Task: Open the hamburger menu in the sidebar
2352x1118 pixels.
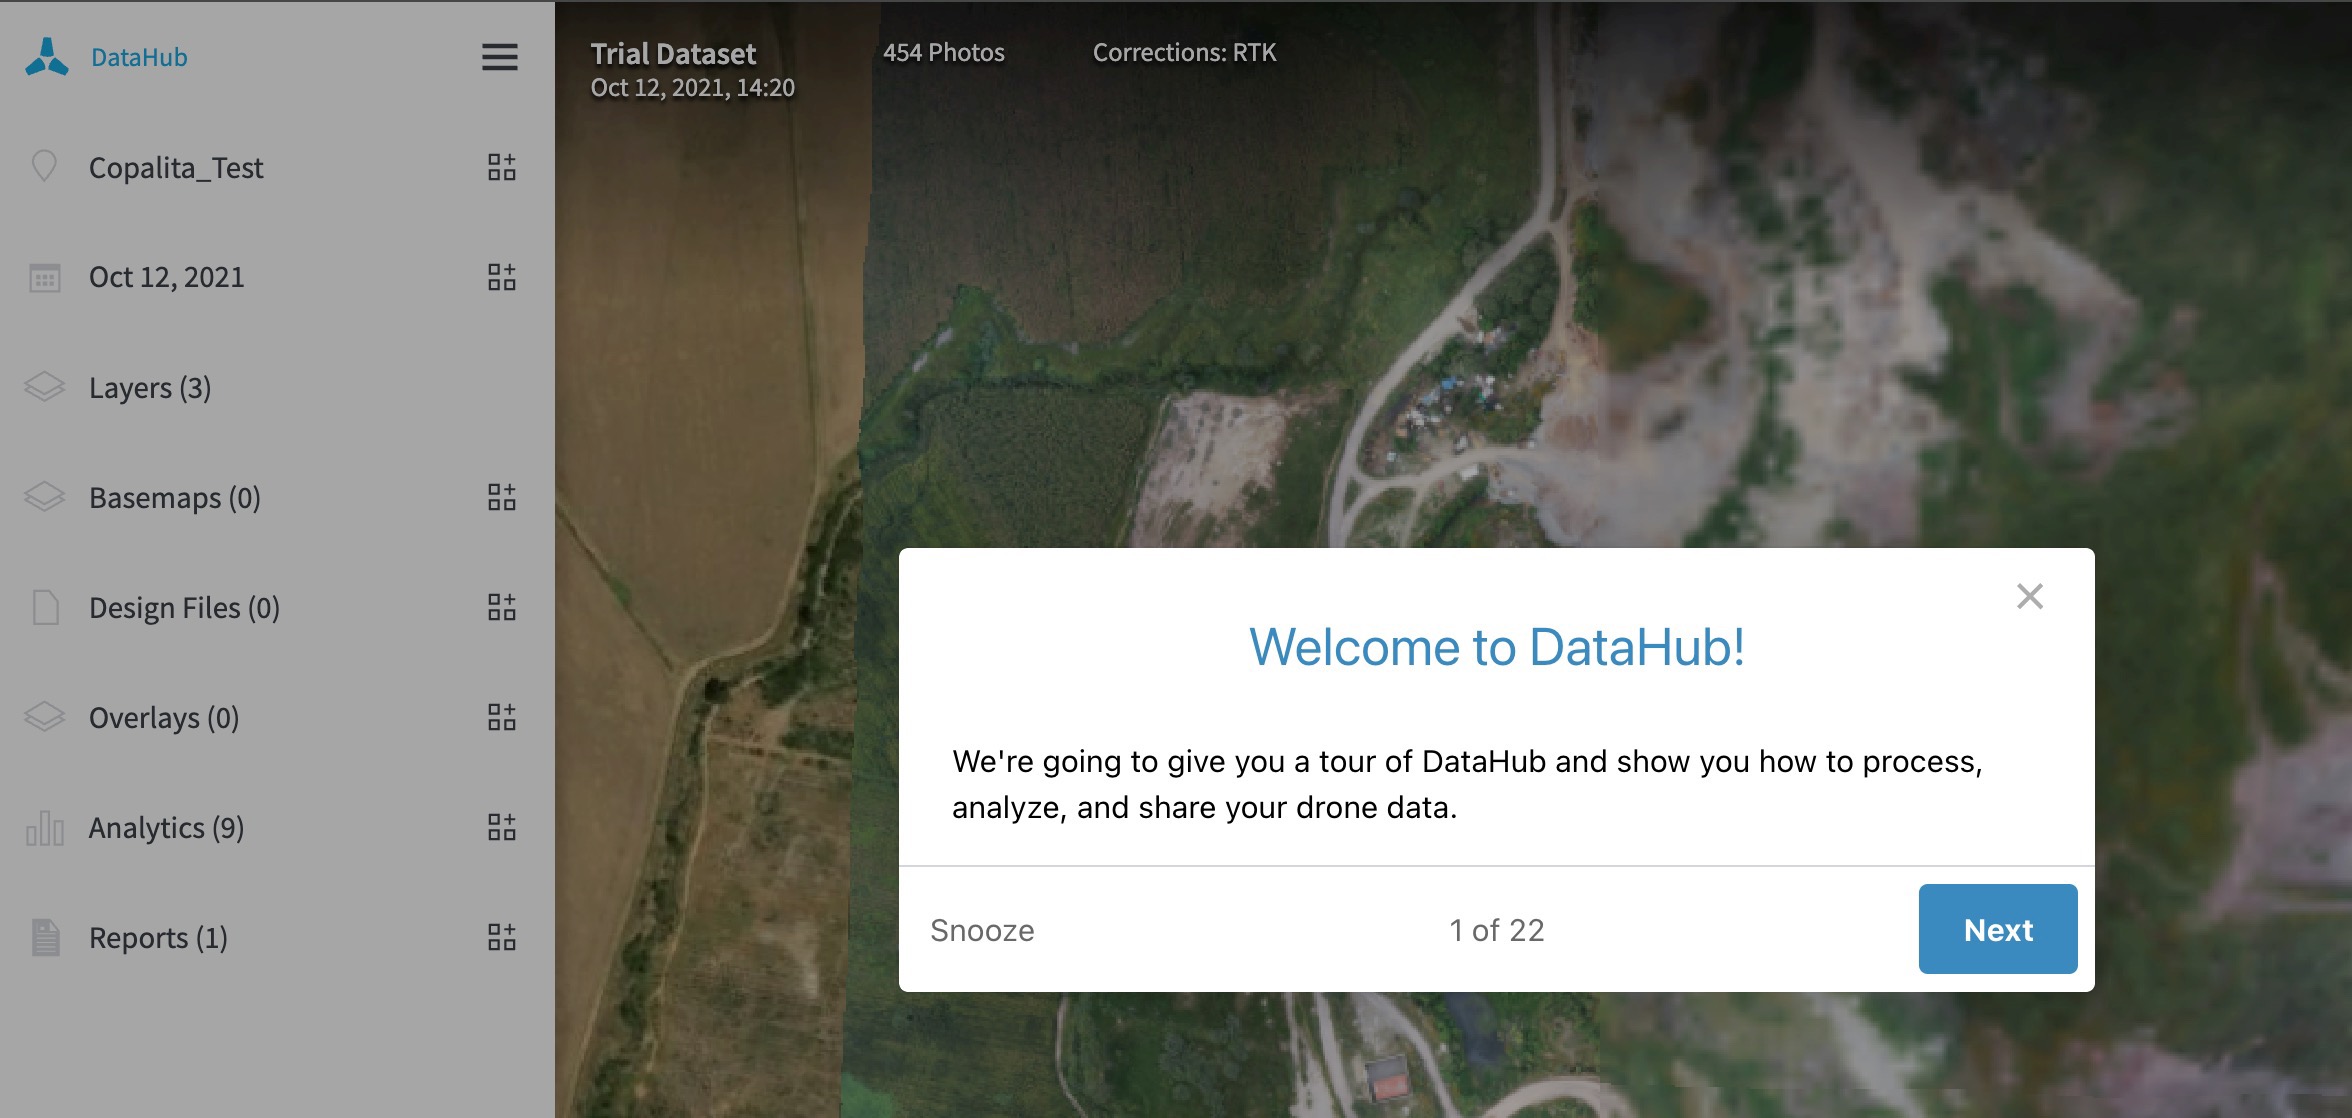Action: click(500, 57)
